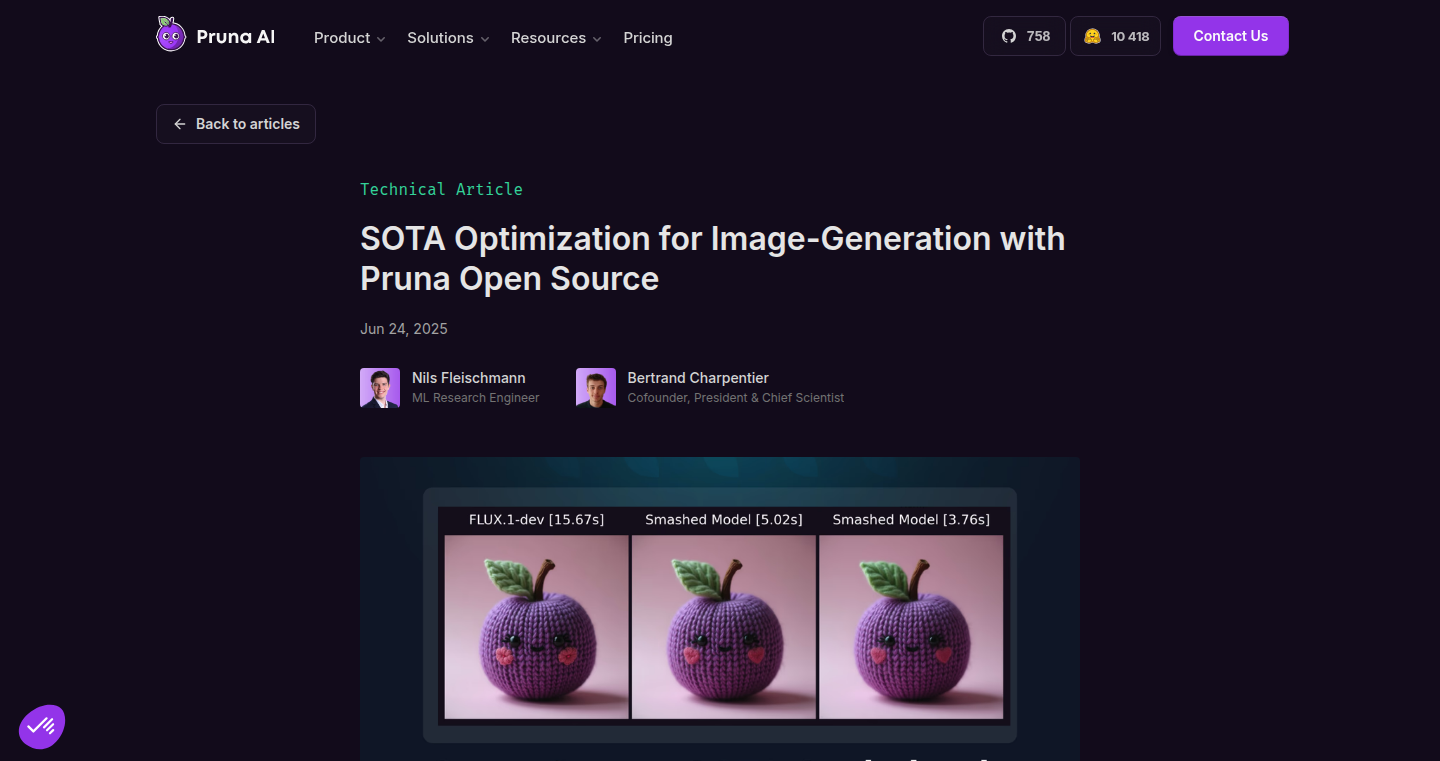The height and width of the screenshot is (761, 1440).
Task: Click the Smashed Model [3.76s] caption
Action: 911,520
